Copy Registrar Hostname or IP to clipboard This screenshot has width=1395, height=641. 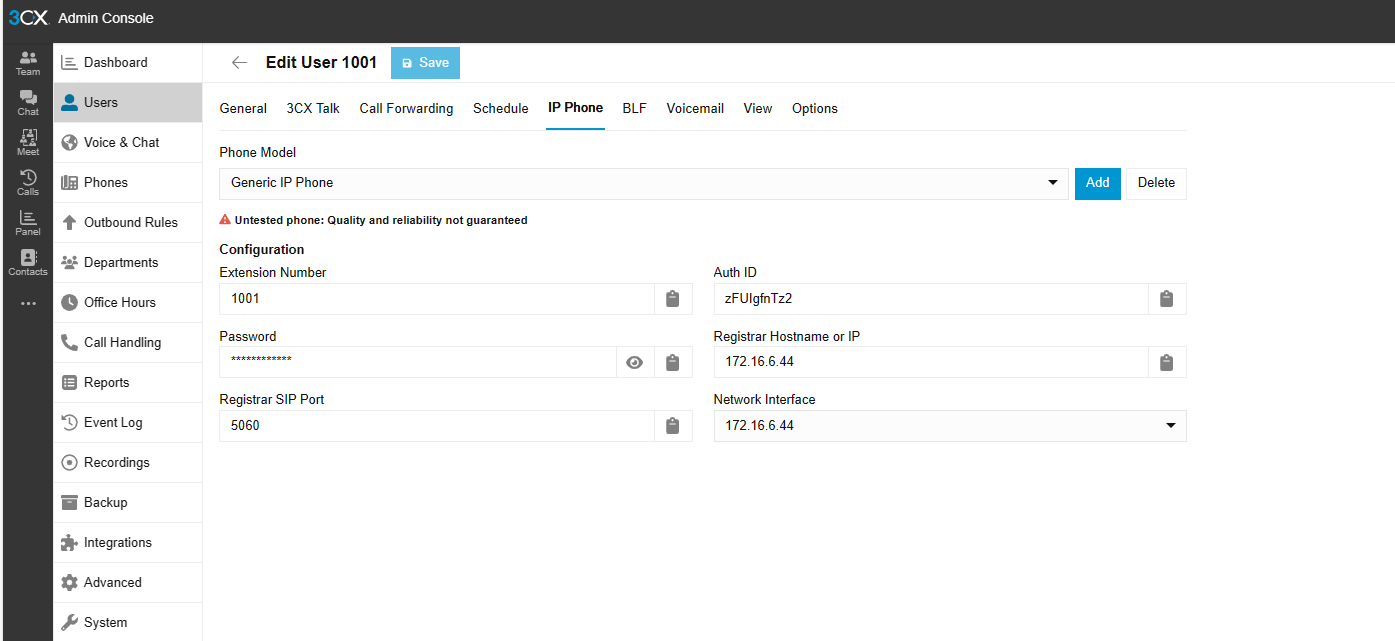[x=1166, y=363]
